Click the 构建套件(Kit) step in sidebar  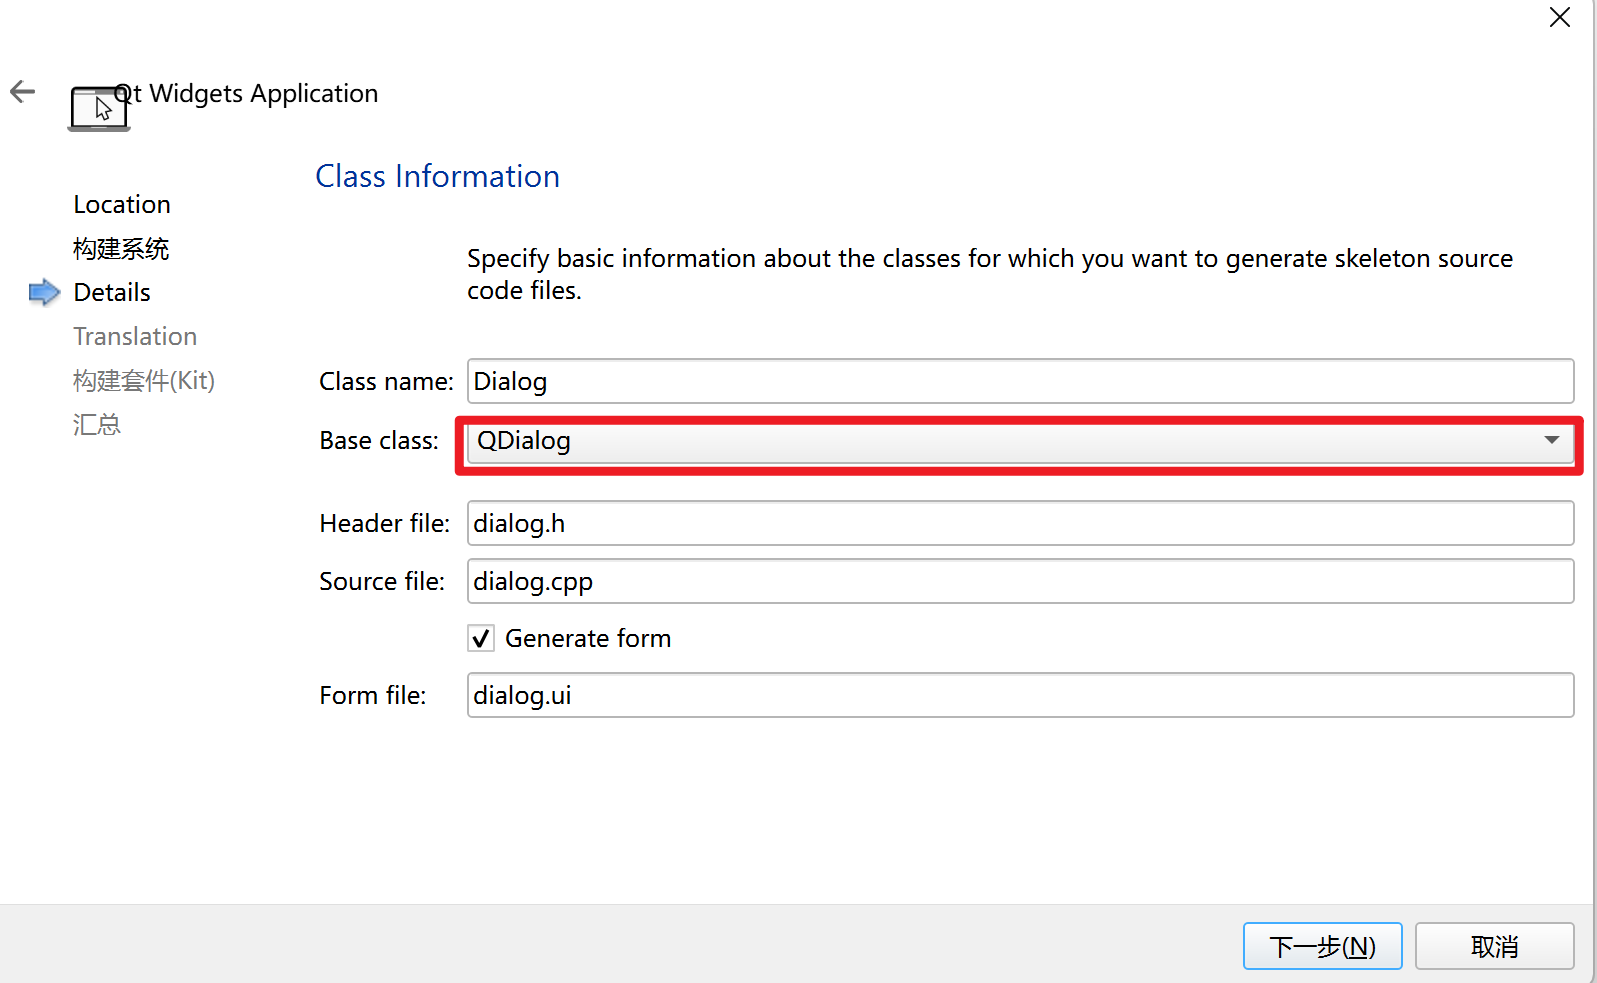coord(144,380)
